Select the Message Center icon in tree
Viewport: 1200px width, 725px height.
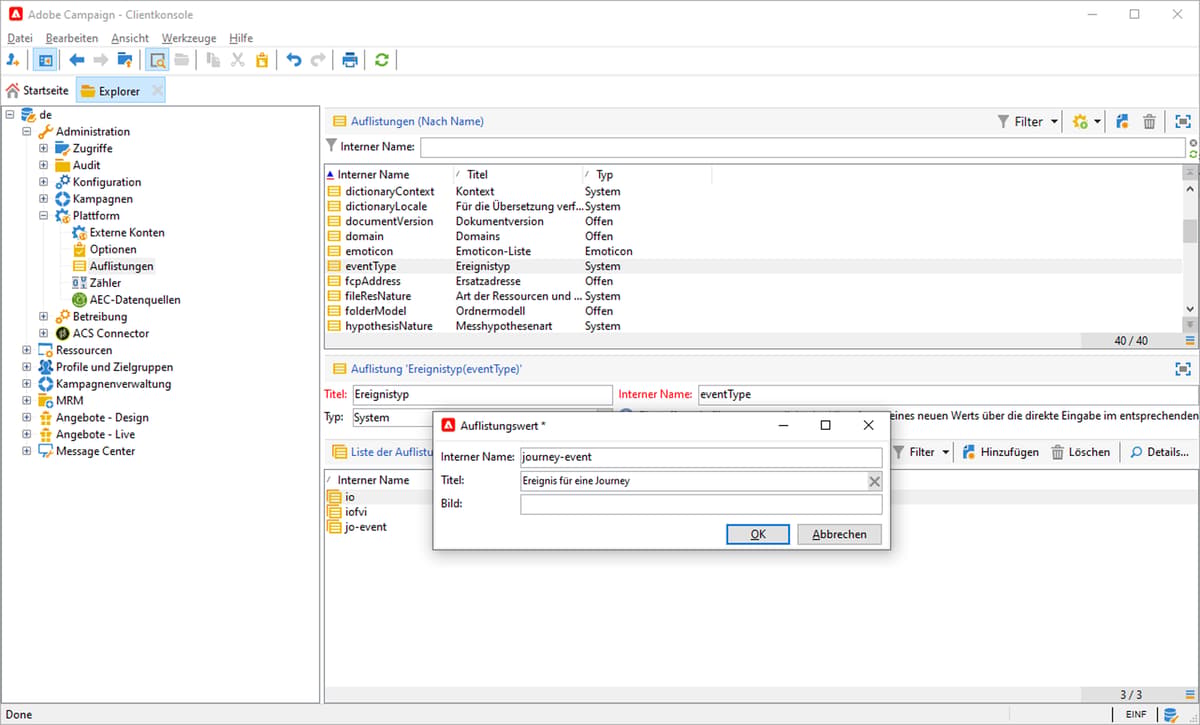coord(46,451)
